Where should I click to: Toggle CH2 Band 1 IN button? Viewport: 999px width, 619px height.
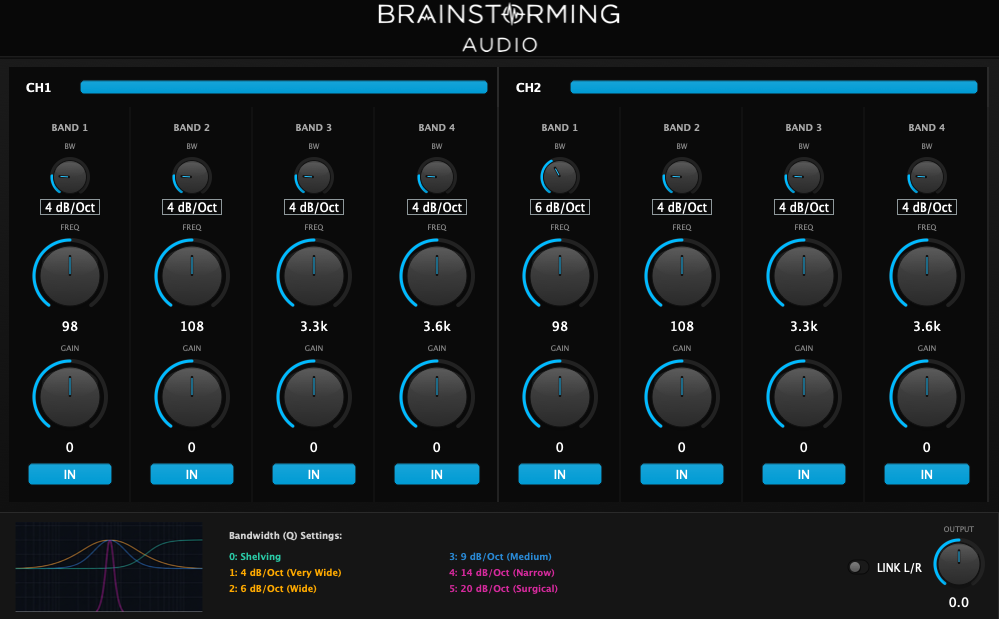[559, 474]
